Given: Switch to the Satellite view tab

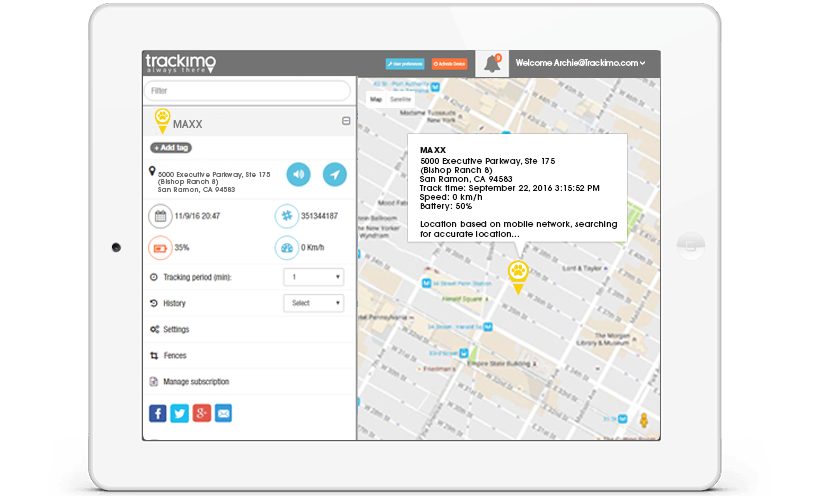Looking at the screenshot, I should pyautogui.click(x=401, y=99).
